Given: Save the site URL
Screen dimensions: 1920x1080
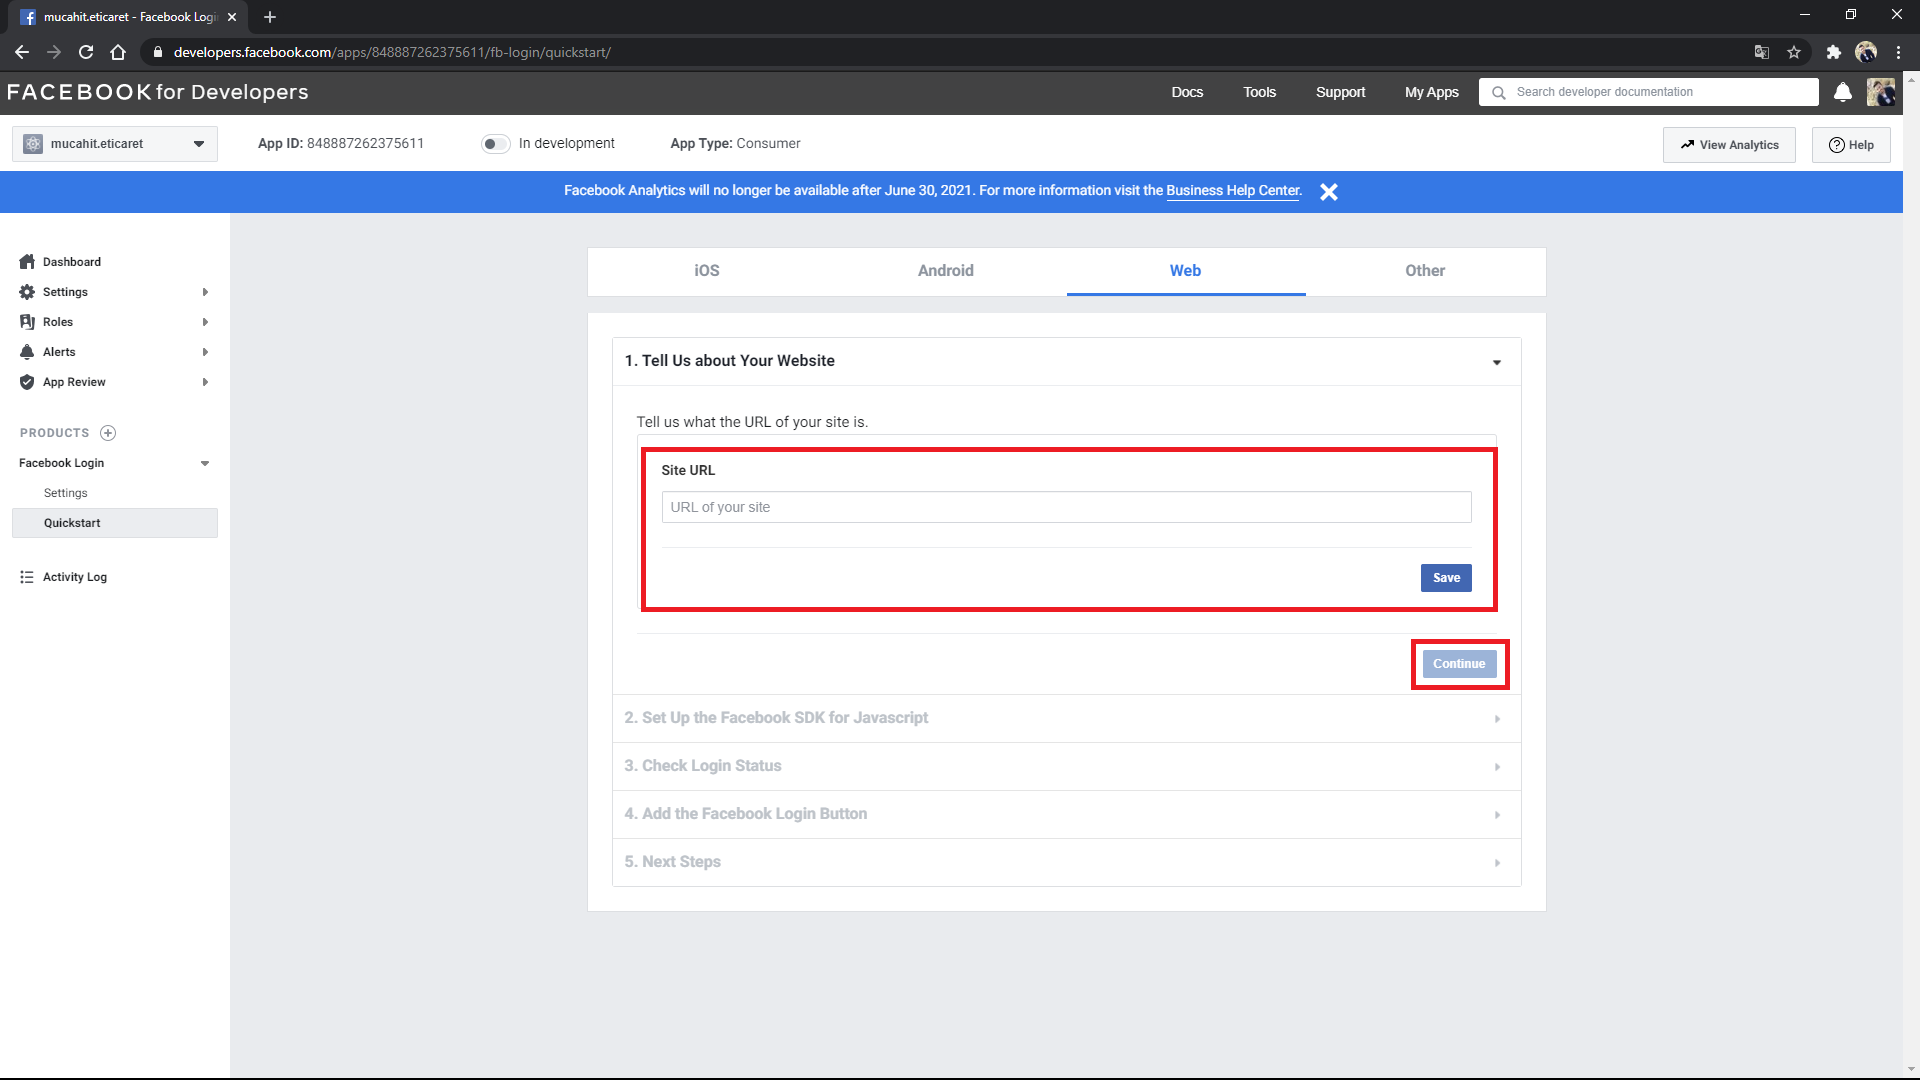Looking at the screenshot, I should click(1446, 578).
